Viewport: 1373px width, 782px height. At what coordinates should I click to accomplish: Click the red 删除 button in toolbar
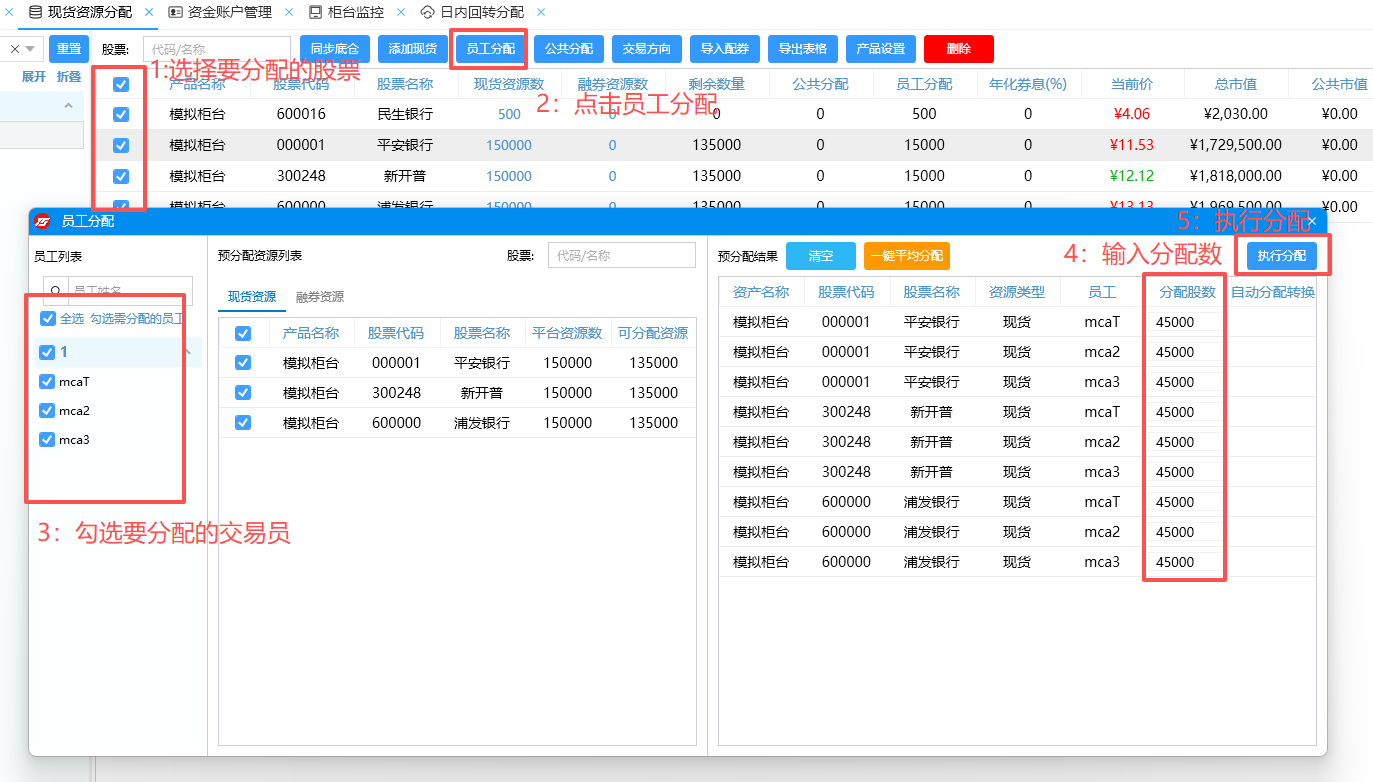(958, 49)
